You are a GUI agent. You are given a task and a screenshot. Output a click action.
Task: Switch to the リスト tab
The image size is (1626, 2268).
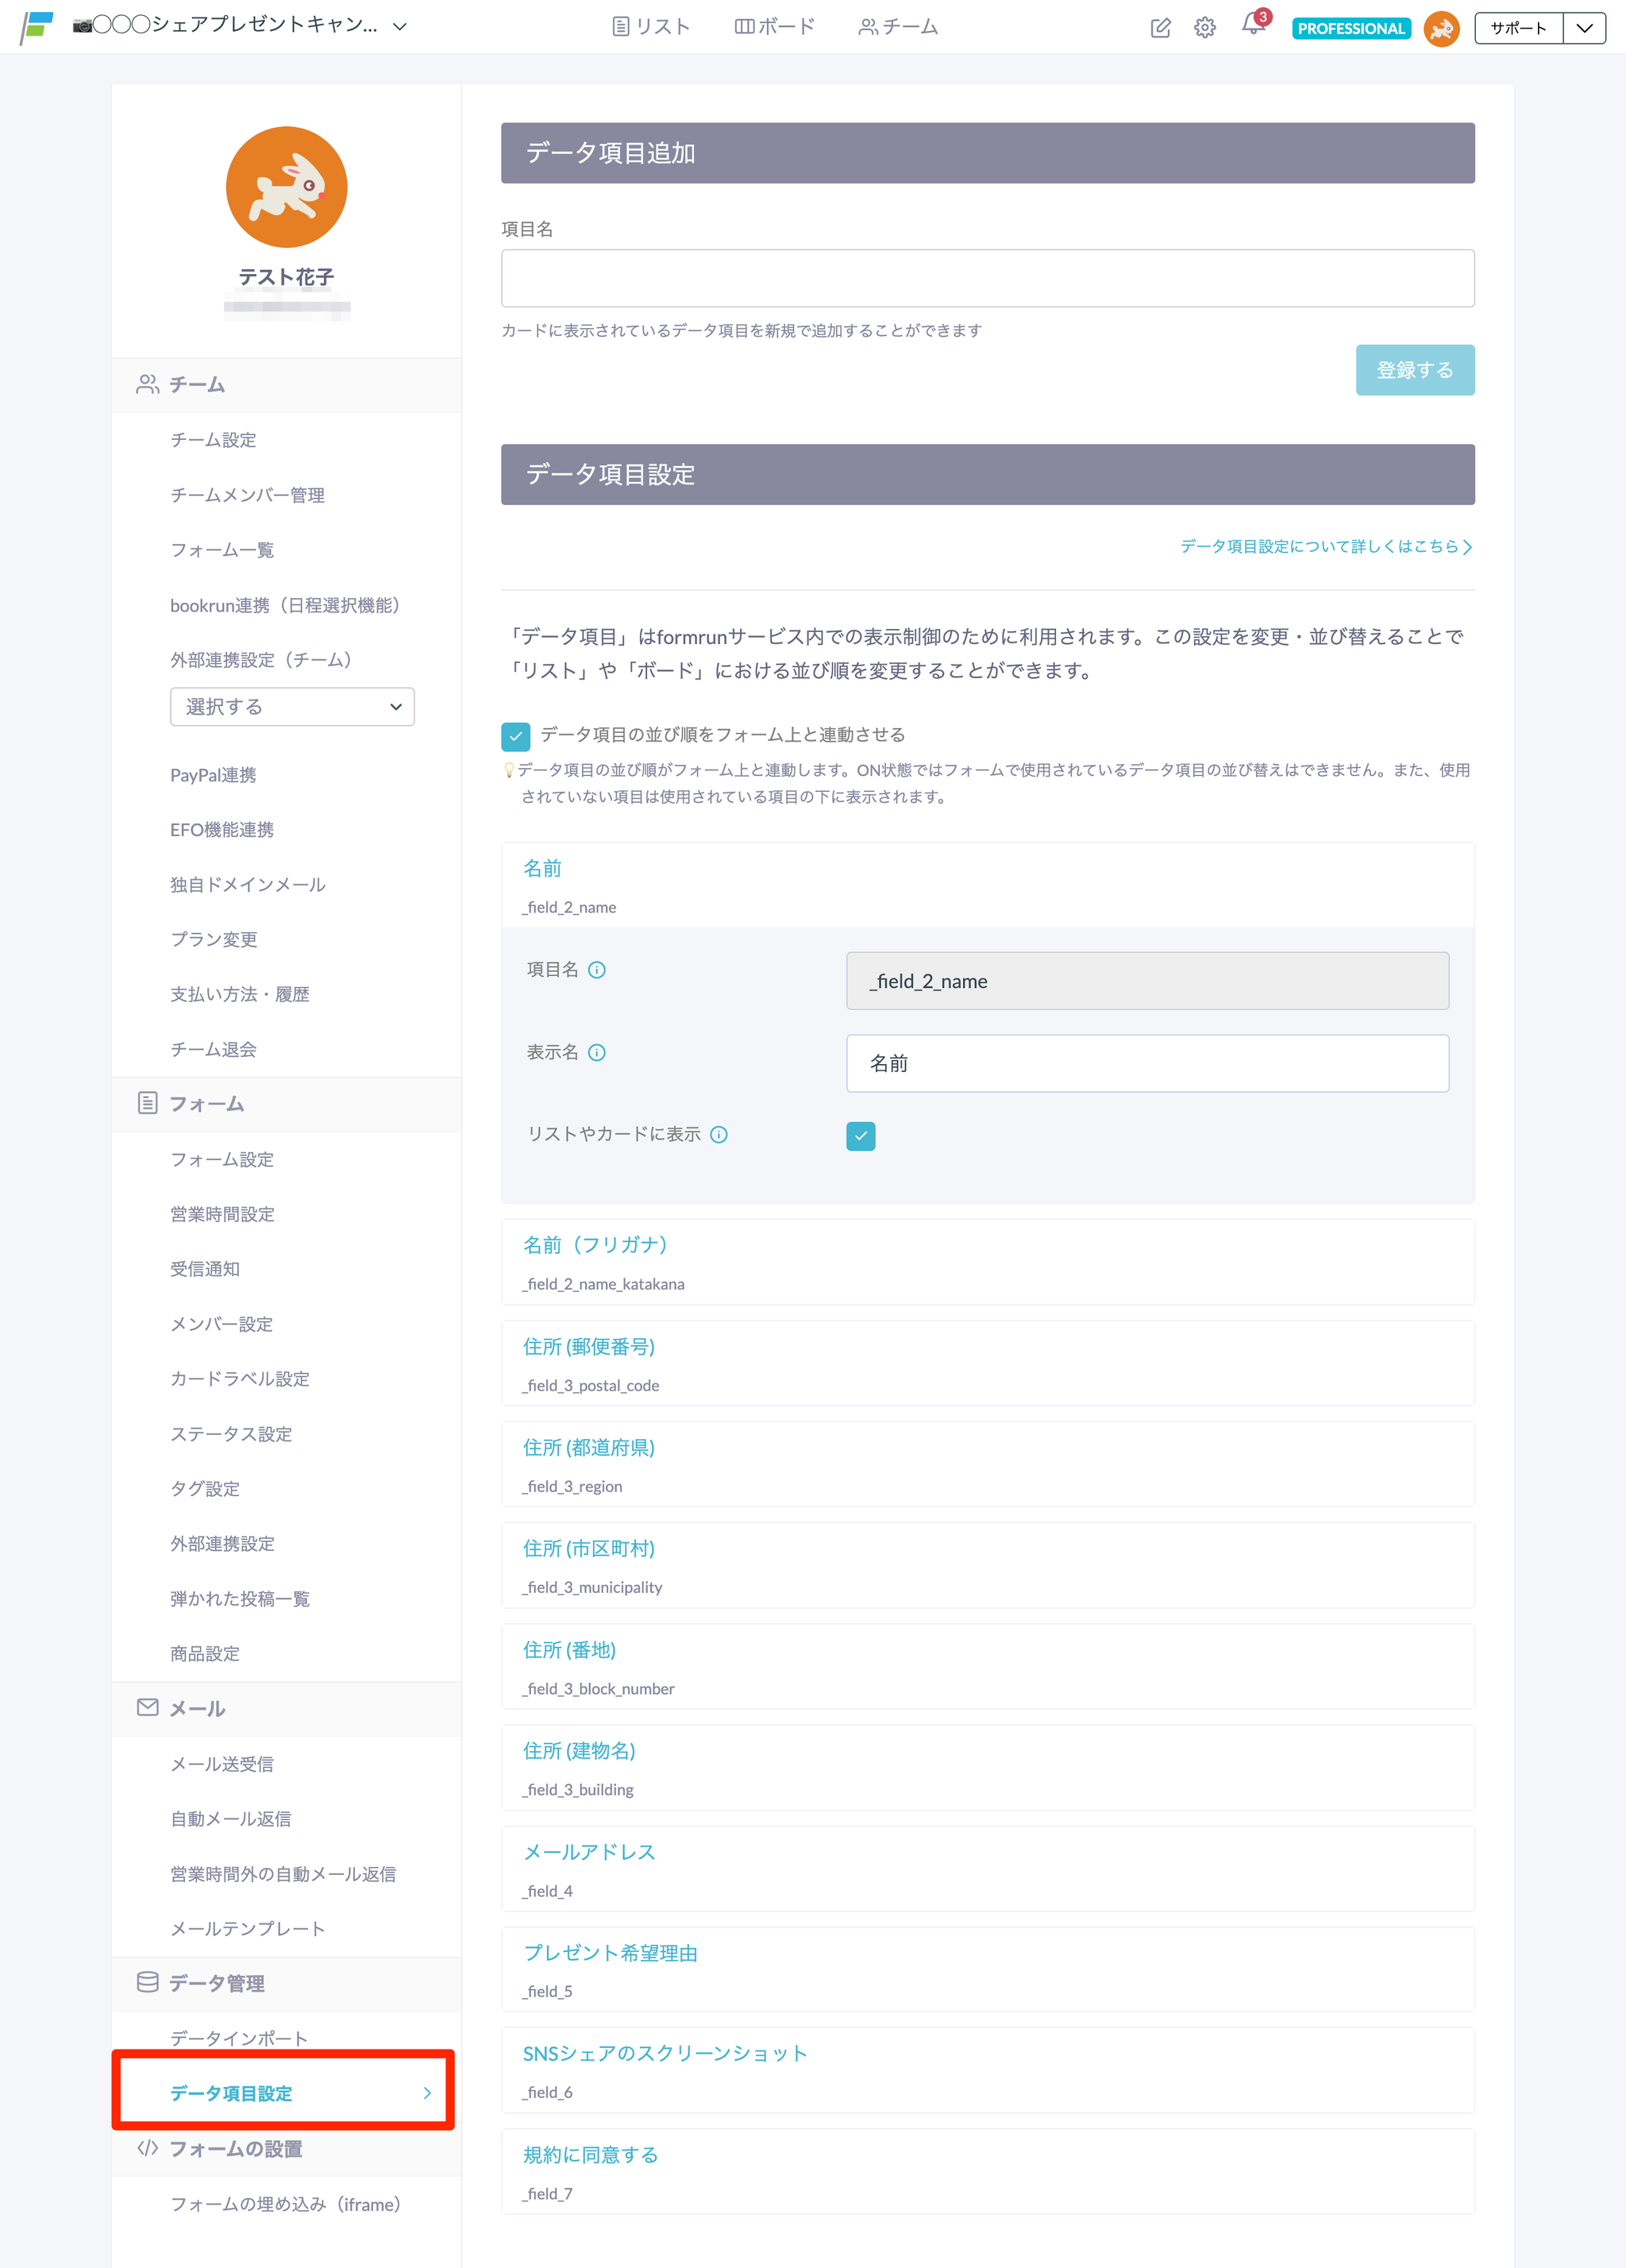[651, 27]
